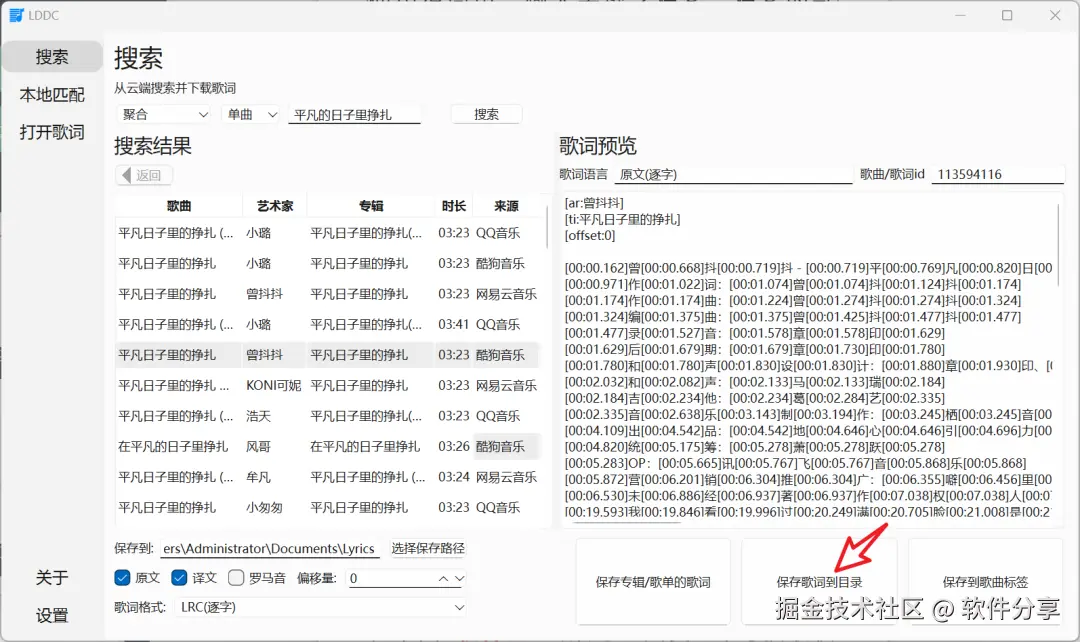The width and height of the screenshot is (1080, 642).
Task: Click the search results vertical scrollbar
Action: tap(547, 227)
